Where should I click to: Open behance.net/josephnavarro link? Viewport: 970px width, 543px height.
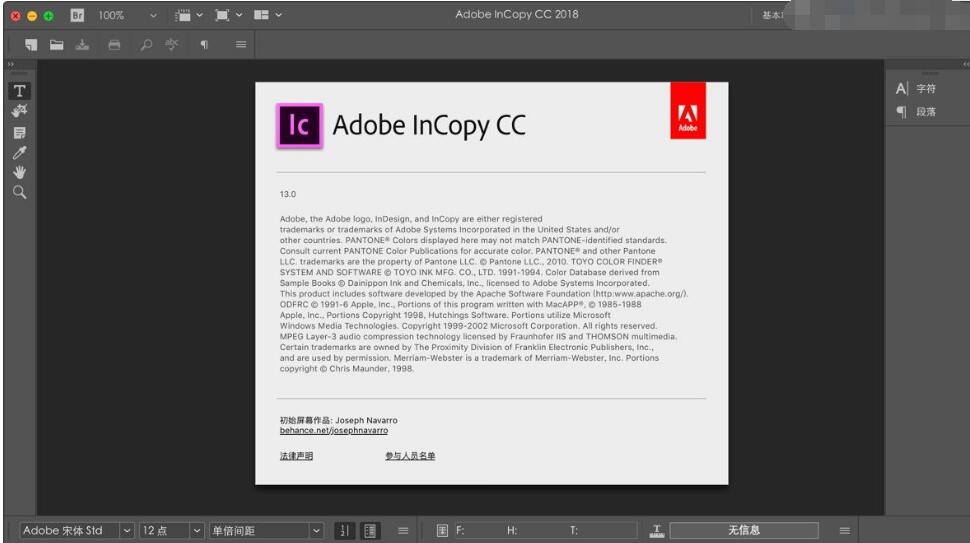coord(333,430)
